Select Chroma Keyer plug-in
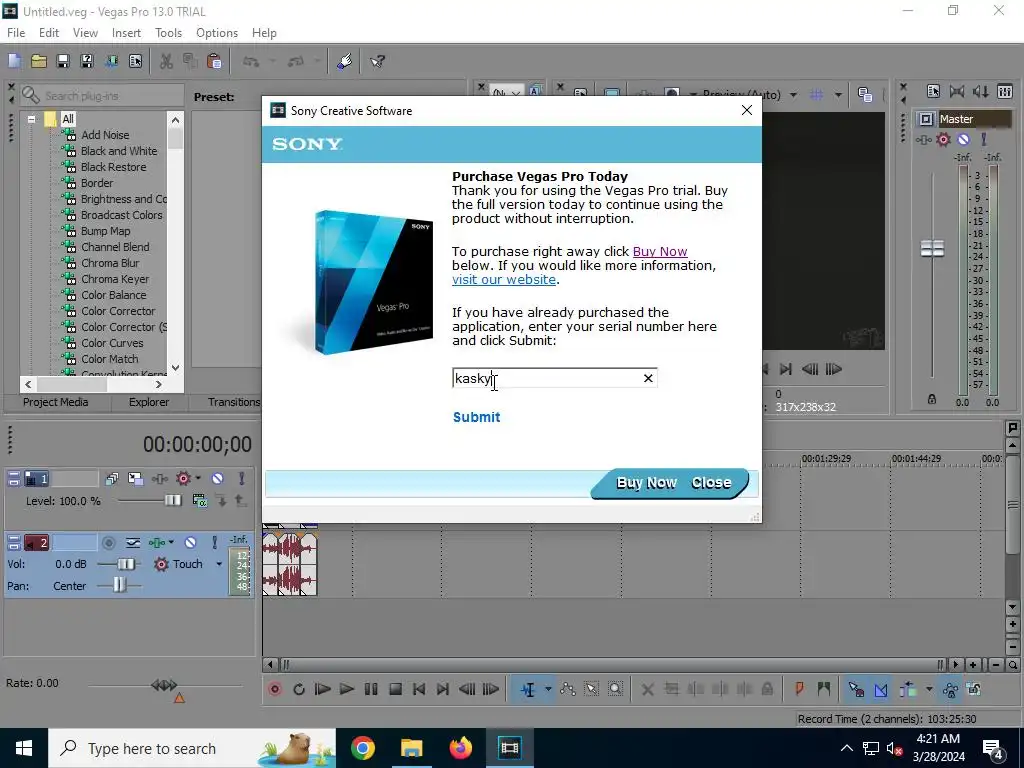The width and height of the screenshot is (1024, 768). pos(114,279)
